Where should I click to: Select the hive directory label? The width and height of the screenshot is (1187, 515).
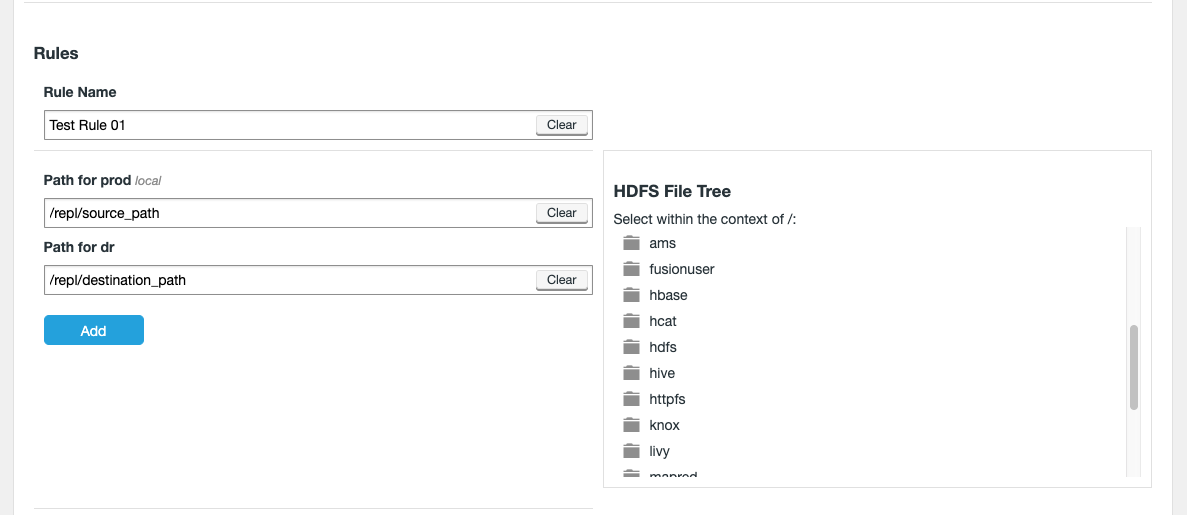(662, 373)
